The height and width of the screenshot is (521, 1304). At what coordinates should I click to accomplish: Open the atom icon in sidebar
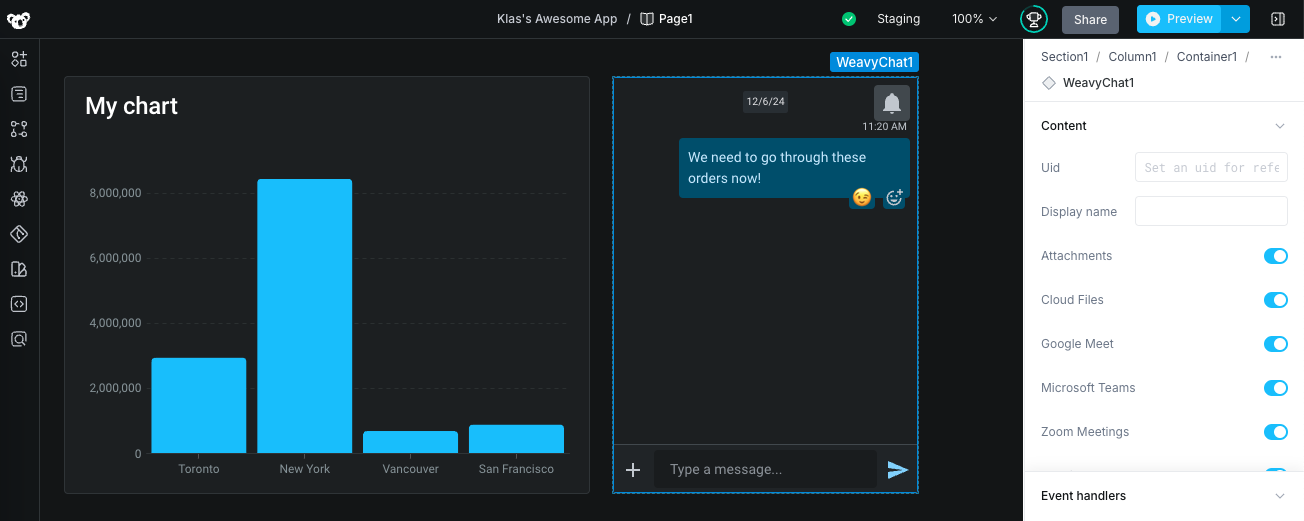pos(19,199)
